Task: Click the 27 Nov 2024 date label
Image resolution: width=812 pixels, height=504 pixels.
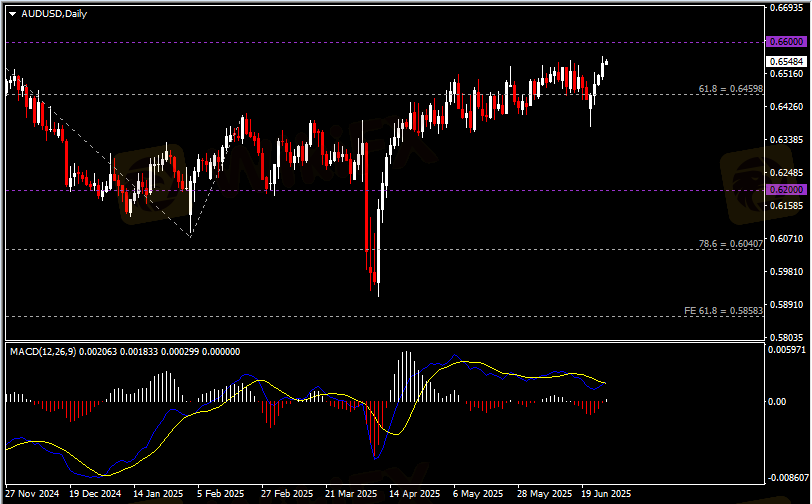Action: [32, 494]
